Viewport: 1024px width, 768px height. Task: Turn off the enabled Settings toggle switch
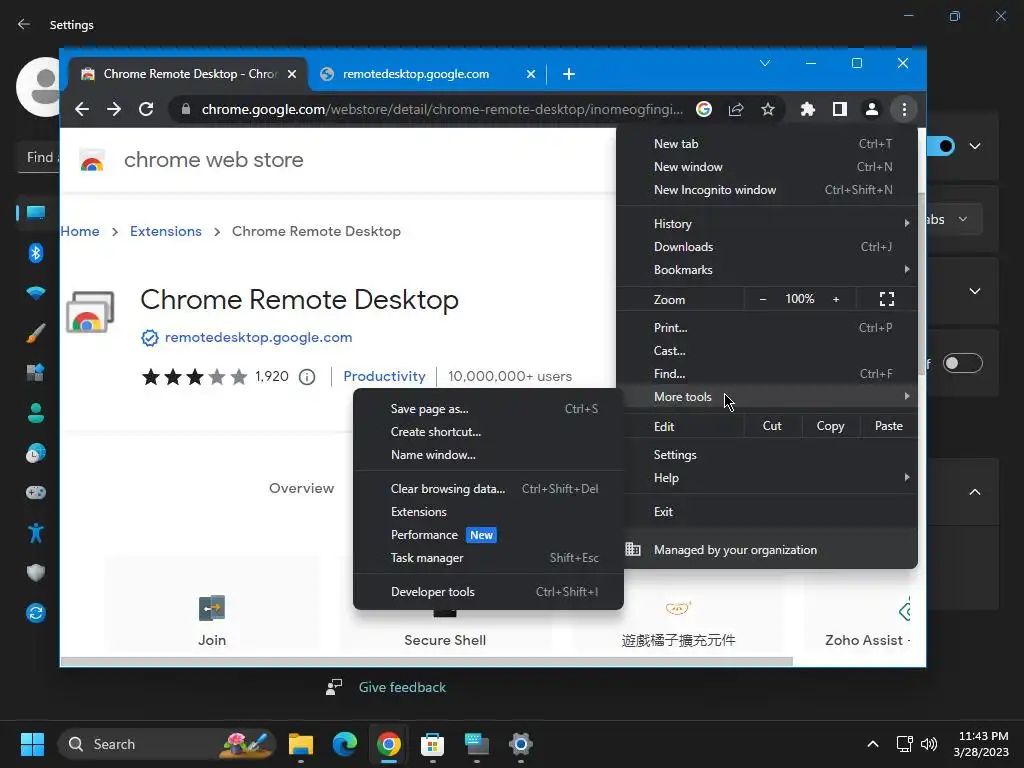tap(940, 146)
